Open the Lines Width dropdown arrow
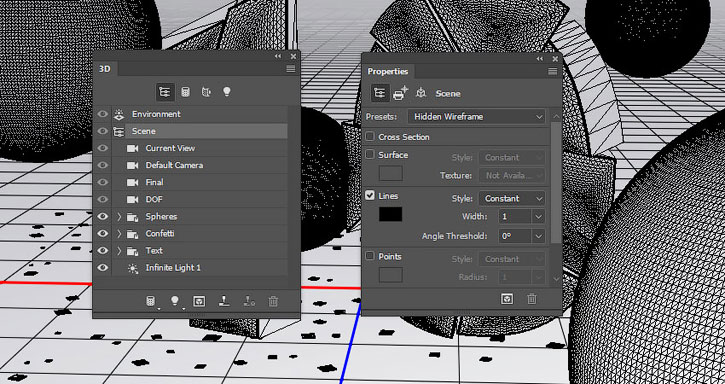The image size is (725, 384). point(539,217)
